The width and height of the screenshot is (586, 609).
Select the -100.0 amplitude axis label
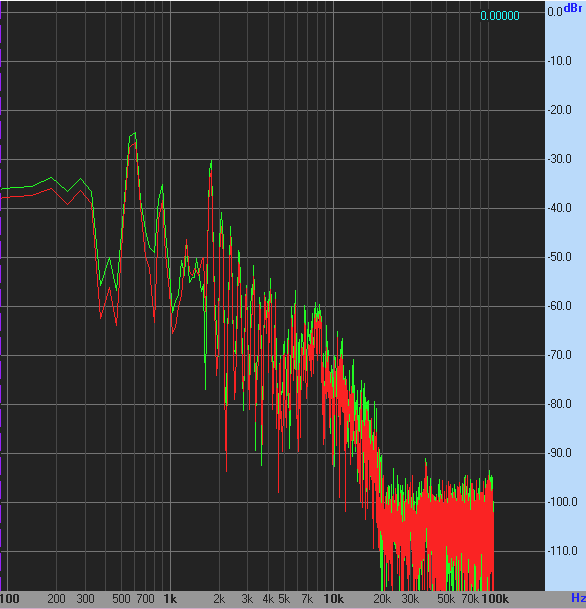click(562, 502)
